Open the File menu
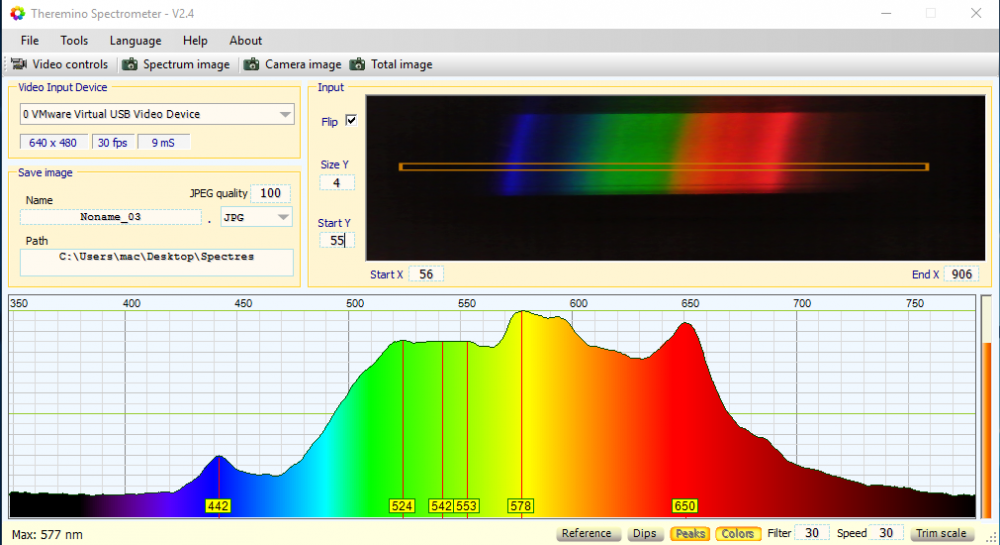 29,41
